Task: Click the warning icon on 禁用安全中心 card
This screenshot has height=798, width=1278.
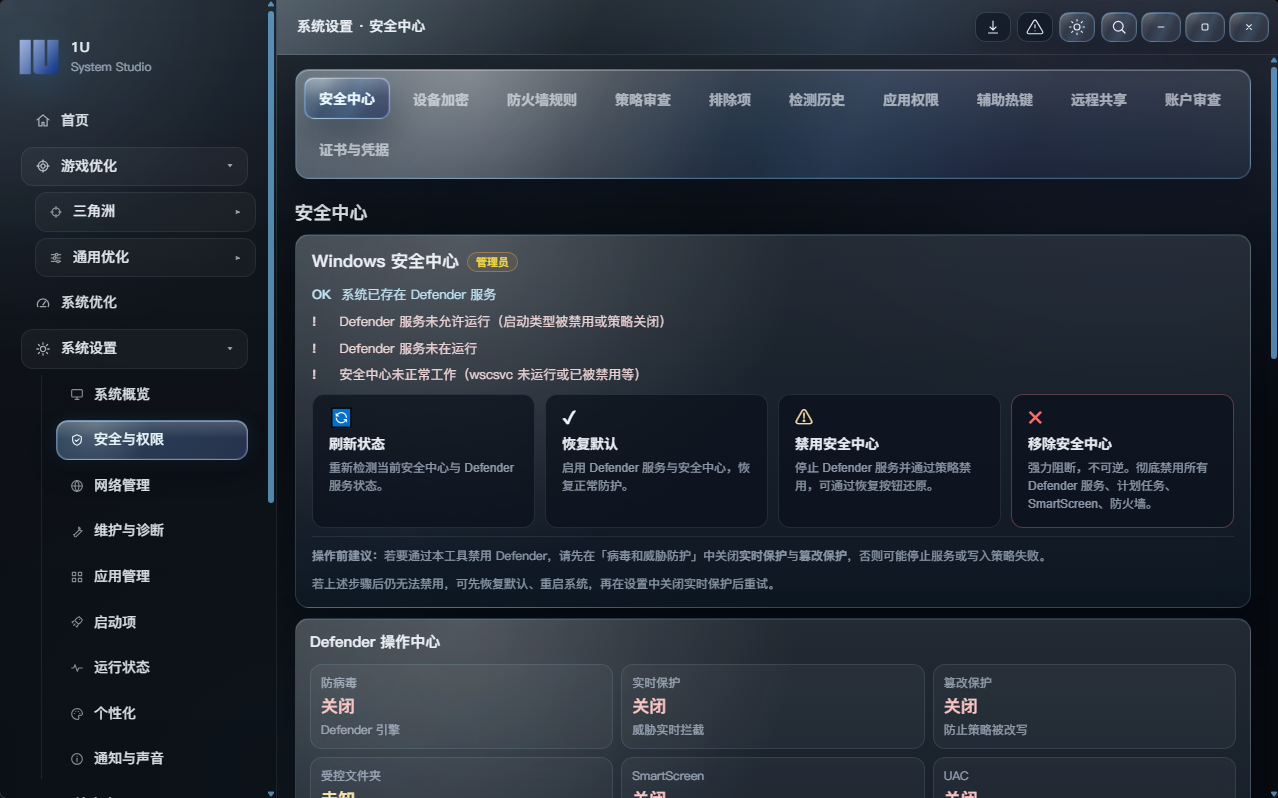Action: 804,417
